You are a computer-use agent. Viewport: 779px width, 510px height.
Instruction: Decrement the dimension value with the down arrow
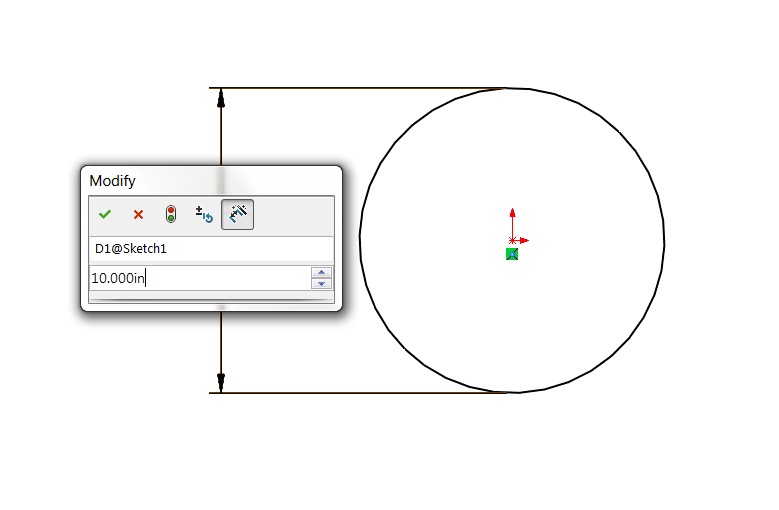(321, 284)
